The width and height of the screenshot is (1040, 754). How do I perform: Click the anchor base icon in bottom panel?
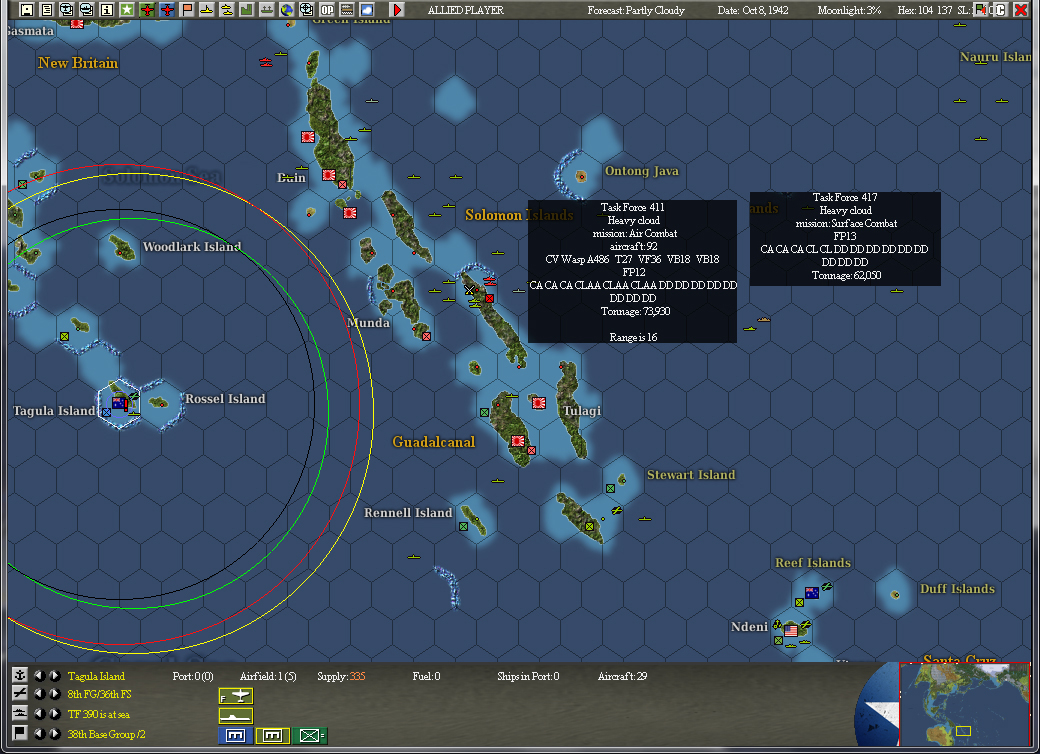[x=20, y=675]
